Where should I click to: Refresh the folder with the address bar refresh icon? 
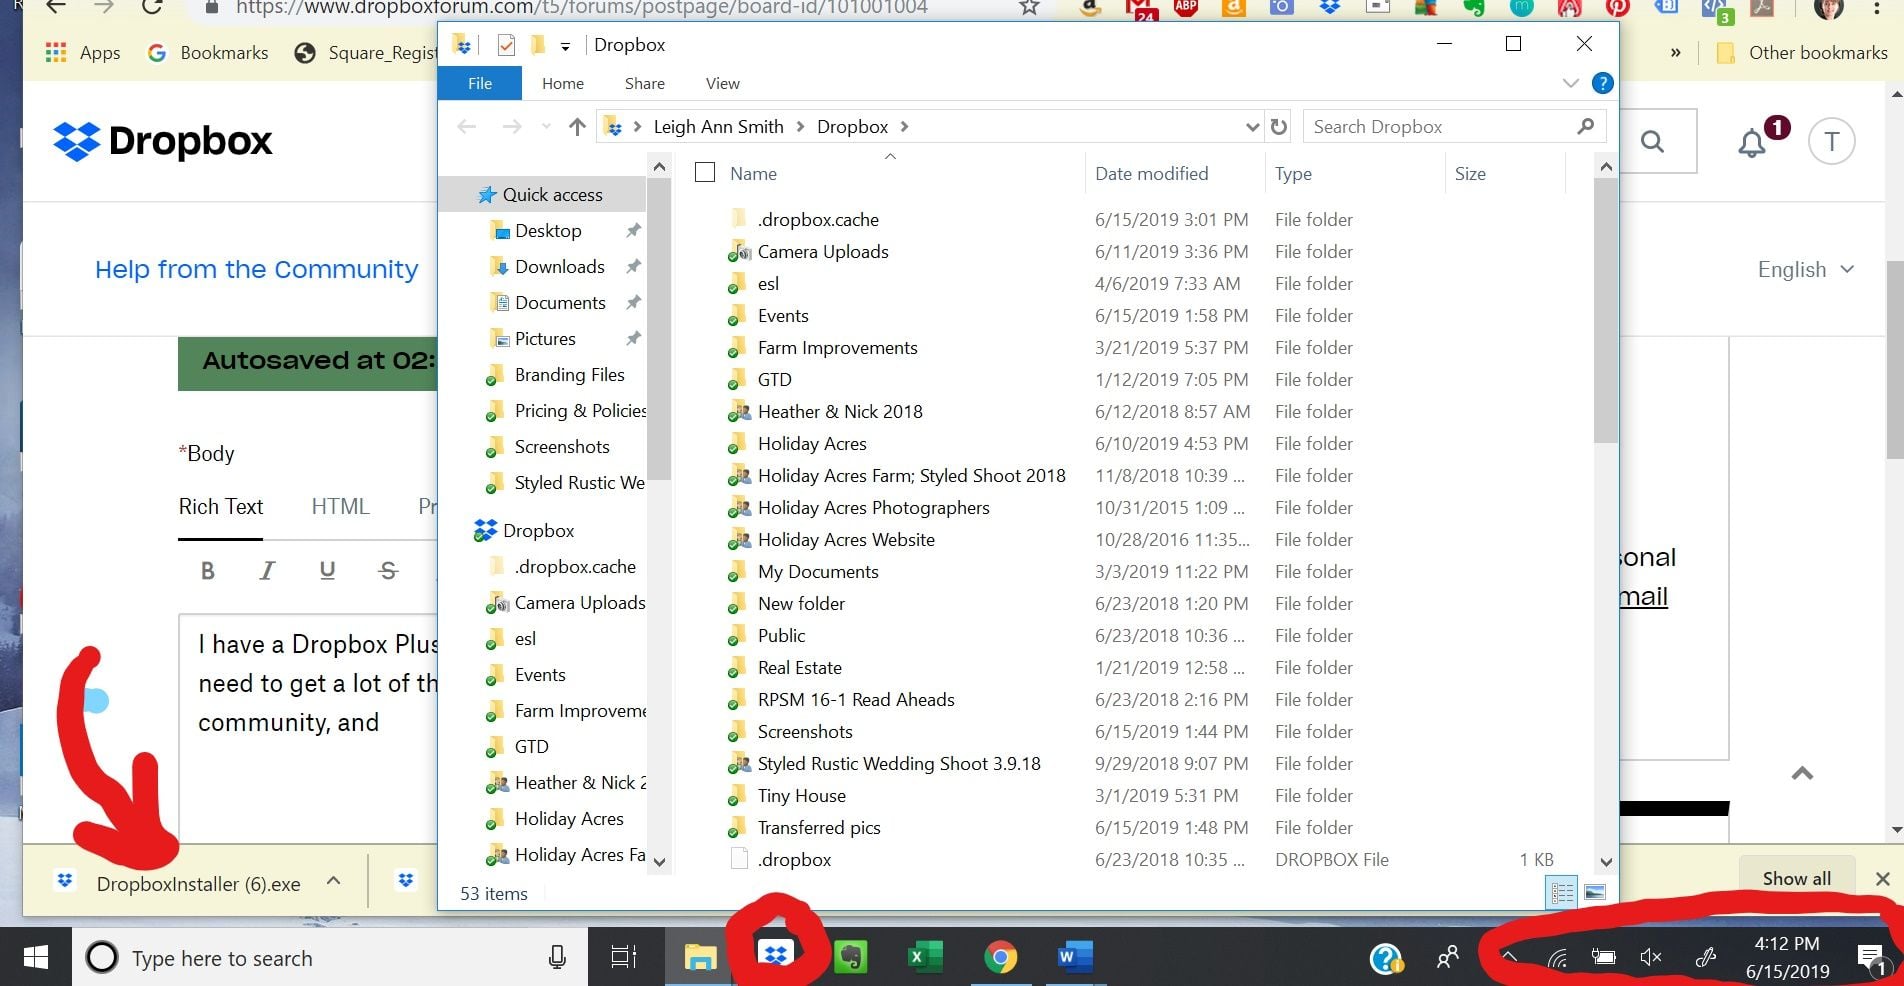(1279, 126)
